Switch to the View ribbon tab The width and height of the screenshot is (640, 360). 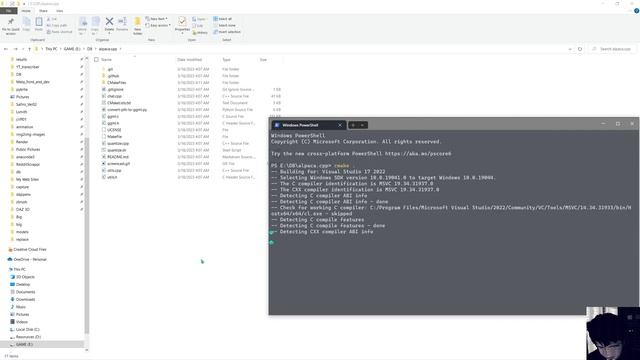pyautogui.click(x=60, y=11)
